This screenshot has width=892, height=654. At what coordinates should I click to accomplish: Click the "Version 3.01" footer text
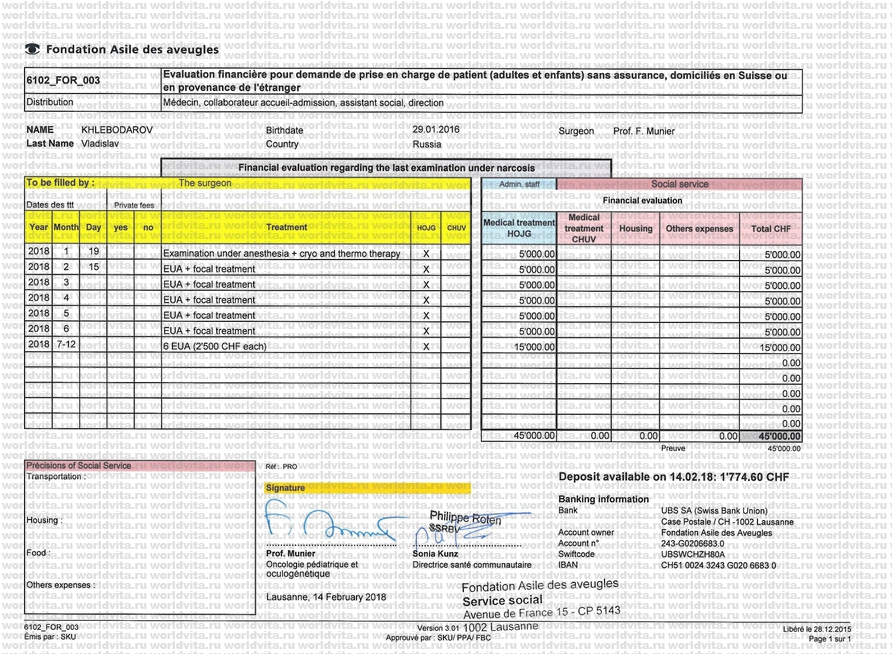pos(437,628)
